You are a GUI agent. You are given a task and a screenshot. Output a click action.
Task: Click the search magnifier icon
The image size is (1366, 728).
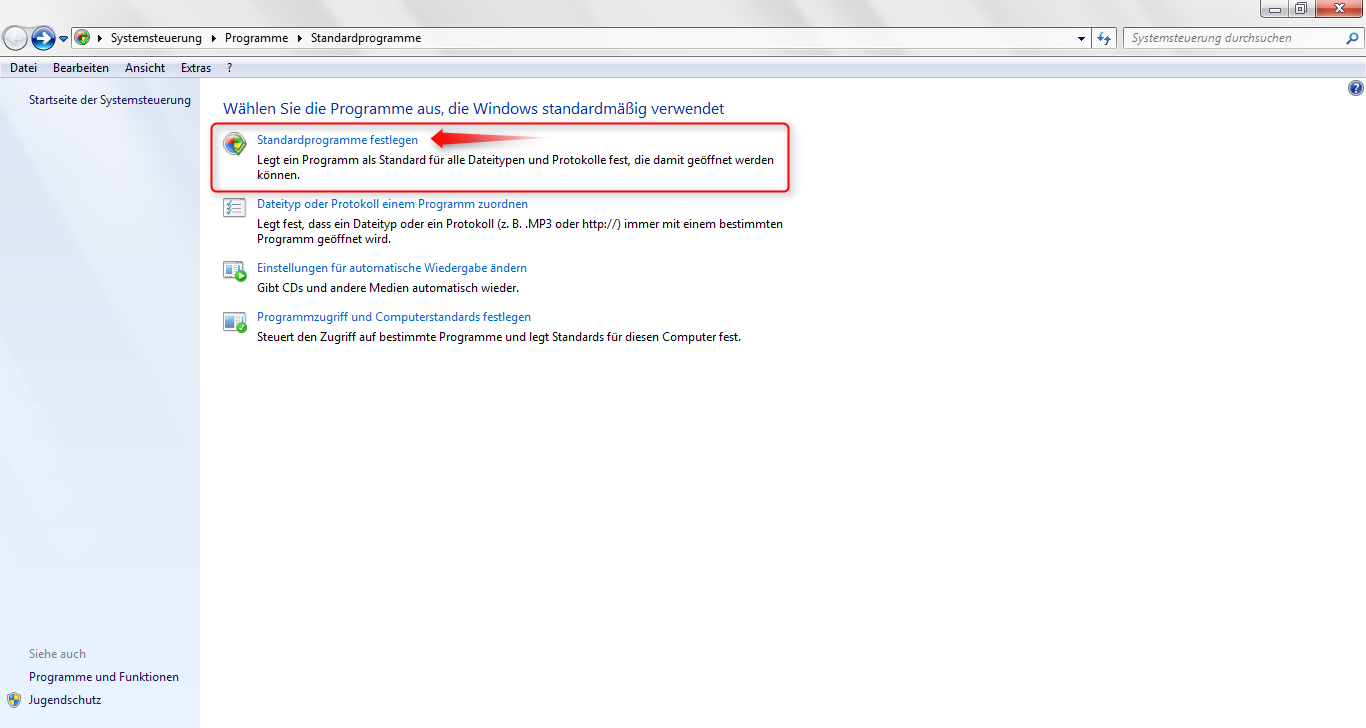pyautogui.click(x=1353, y=38)
